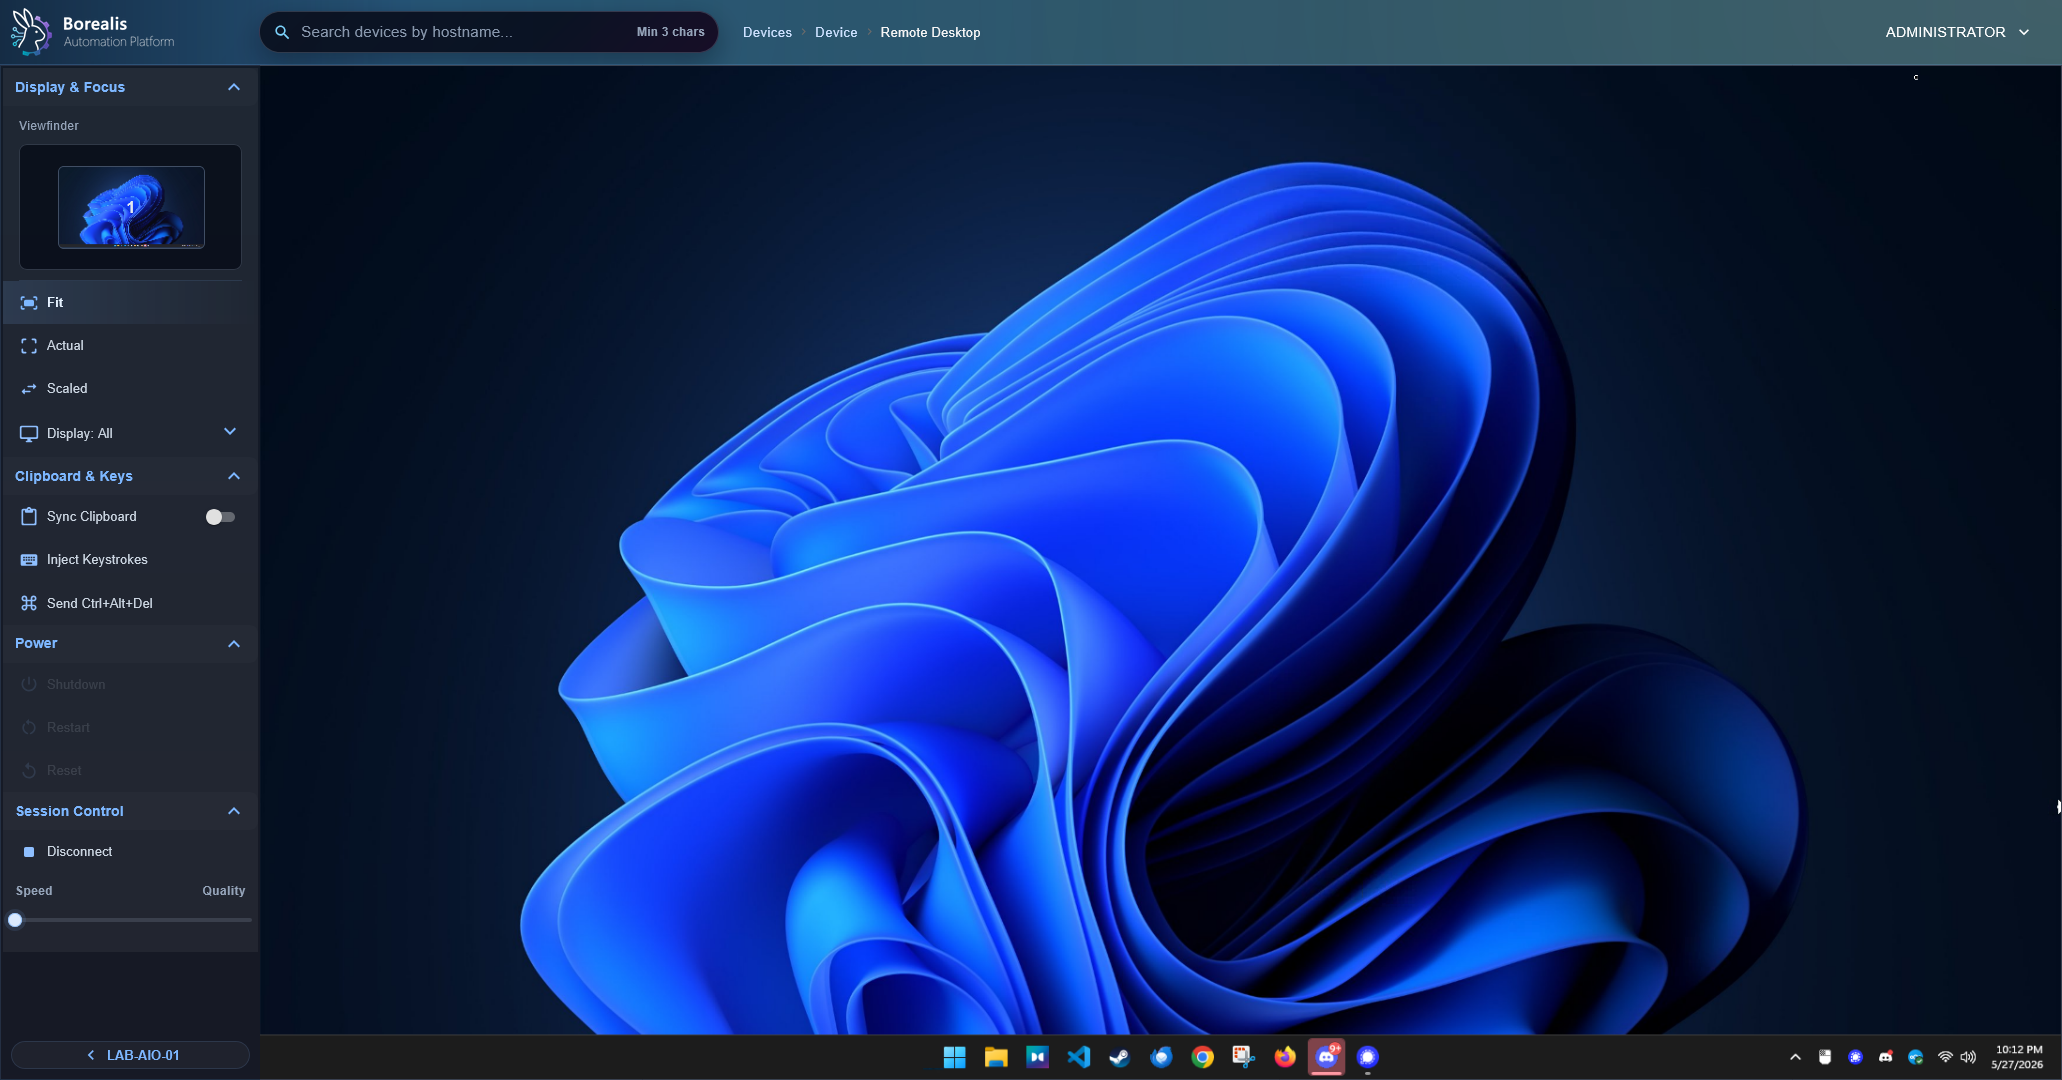Go to Devices breadcrumb

(x=767, y=32)
